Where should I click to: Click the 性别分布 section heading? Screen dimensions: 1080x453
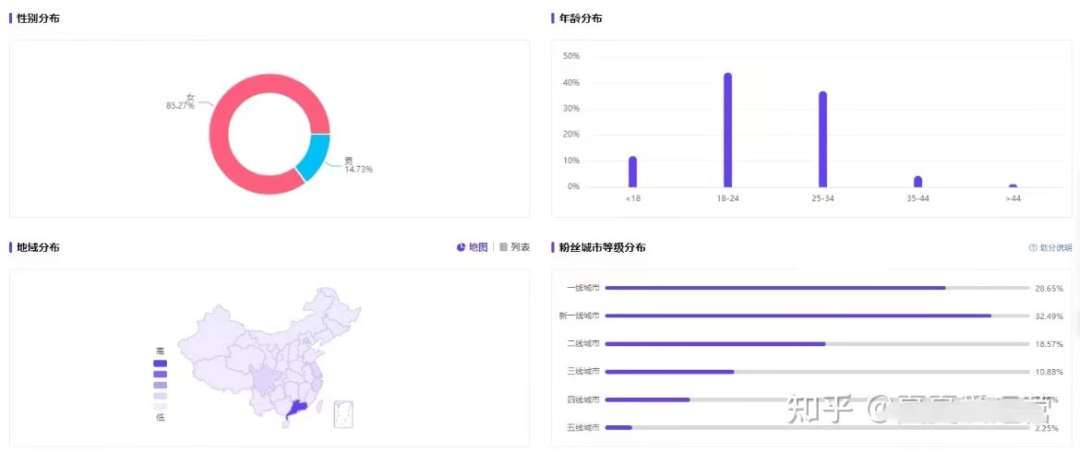point(38,18)
